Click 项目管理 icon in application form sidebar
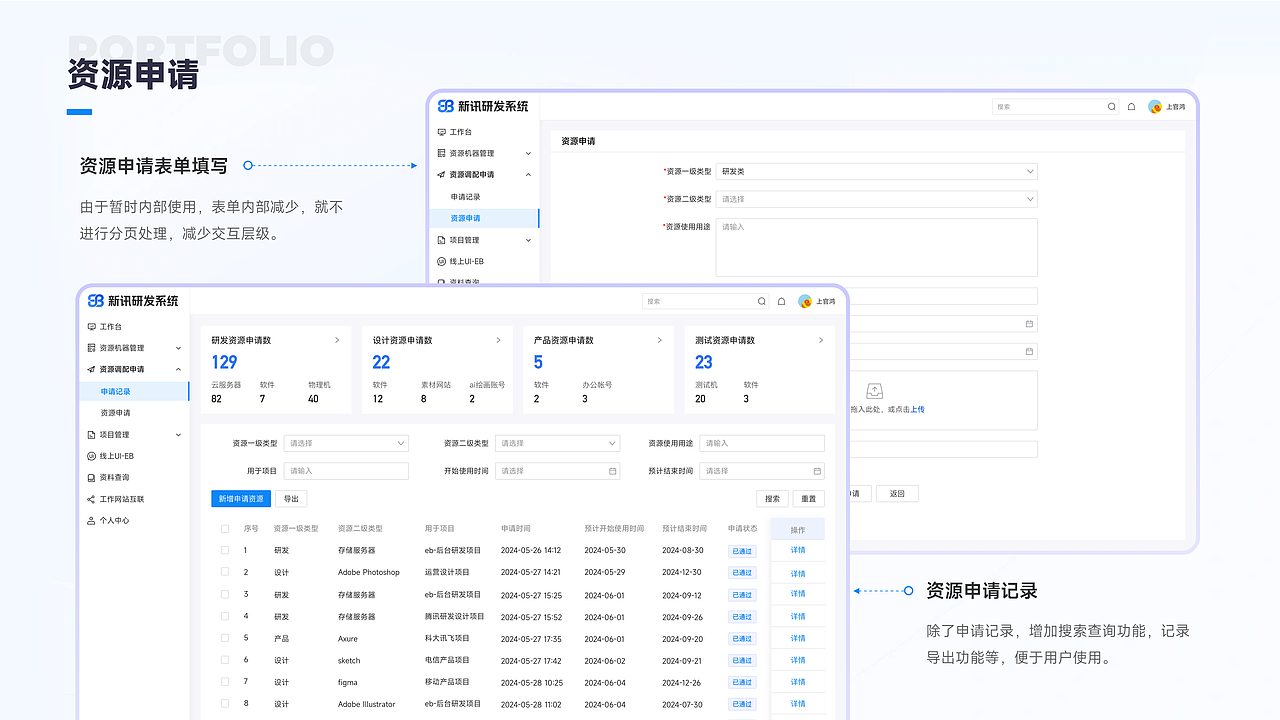 [x=442, y=240]
